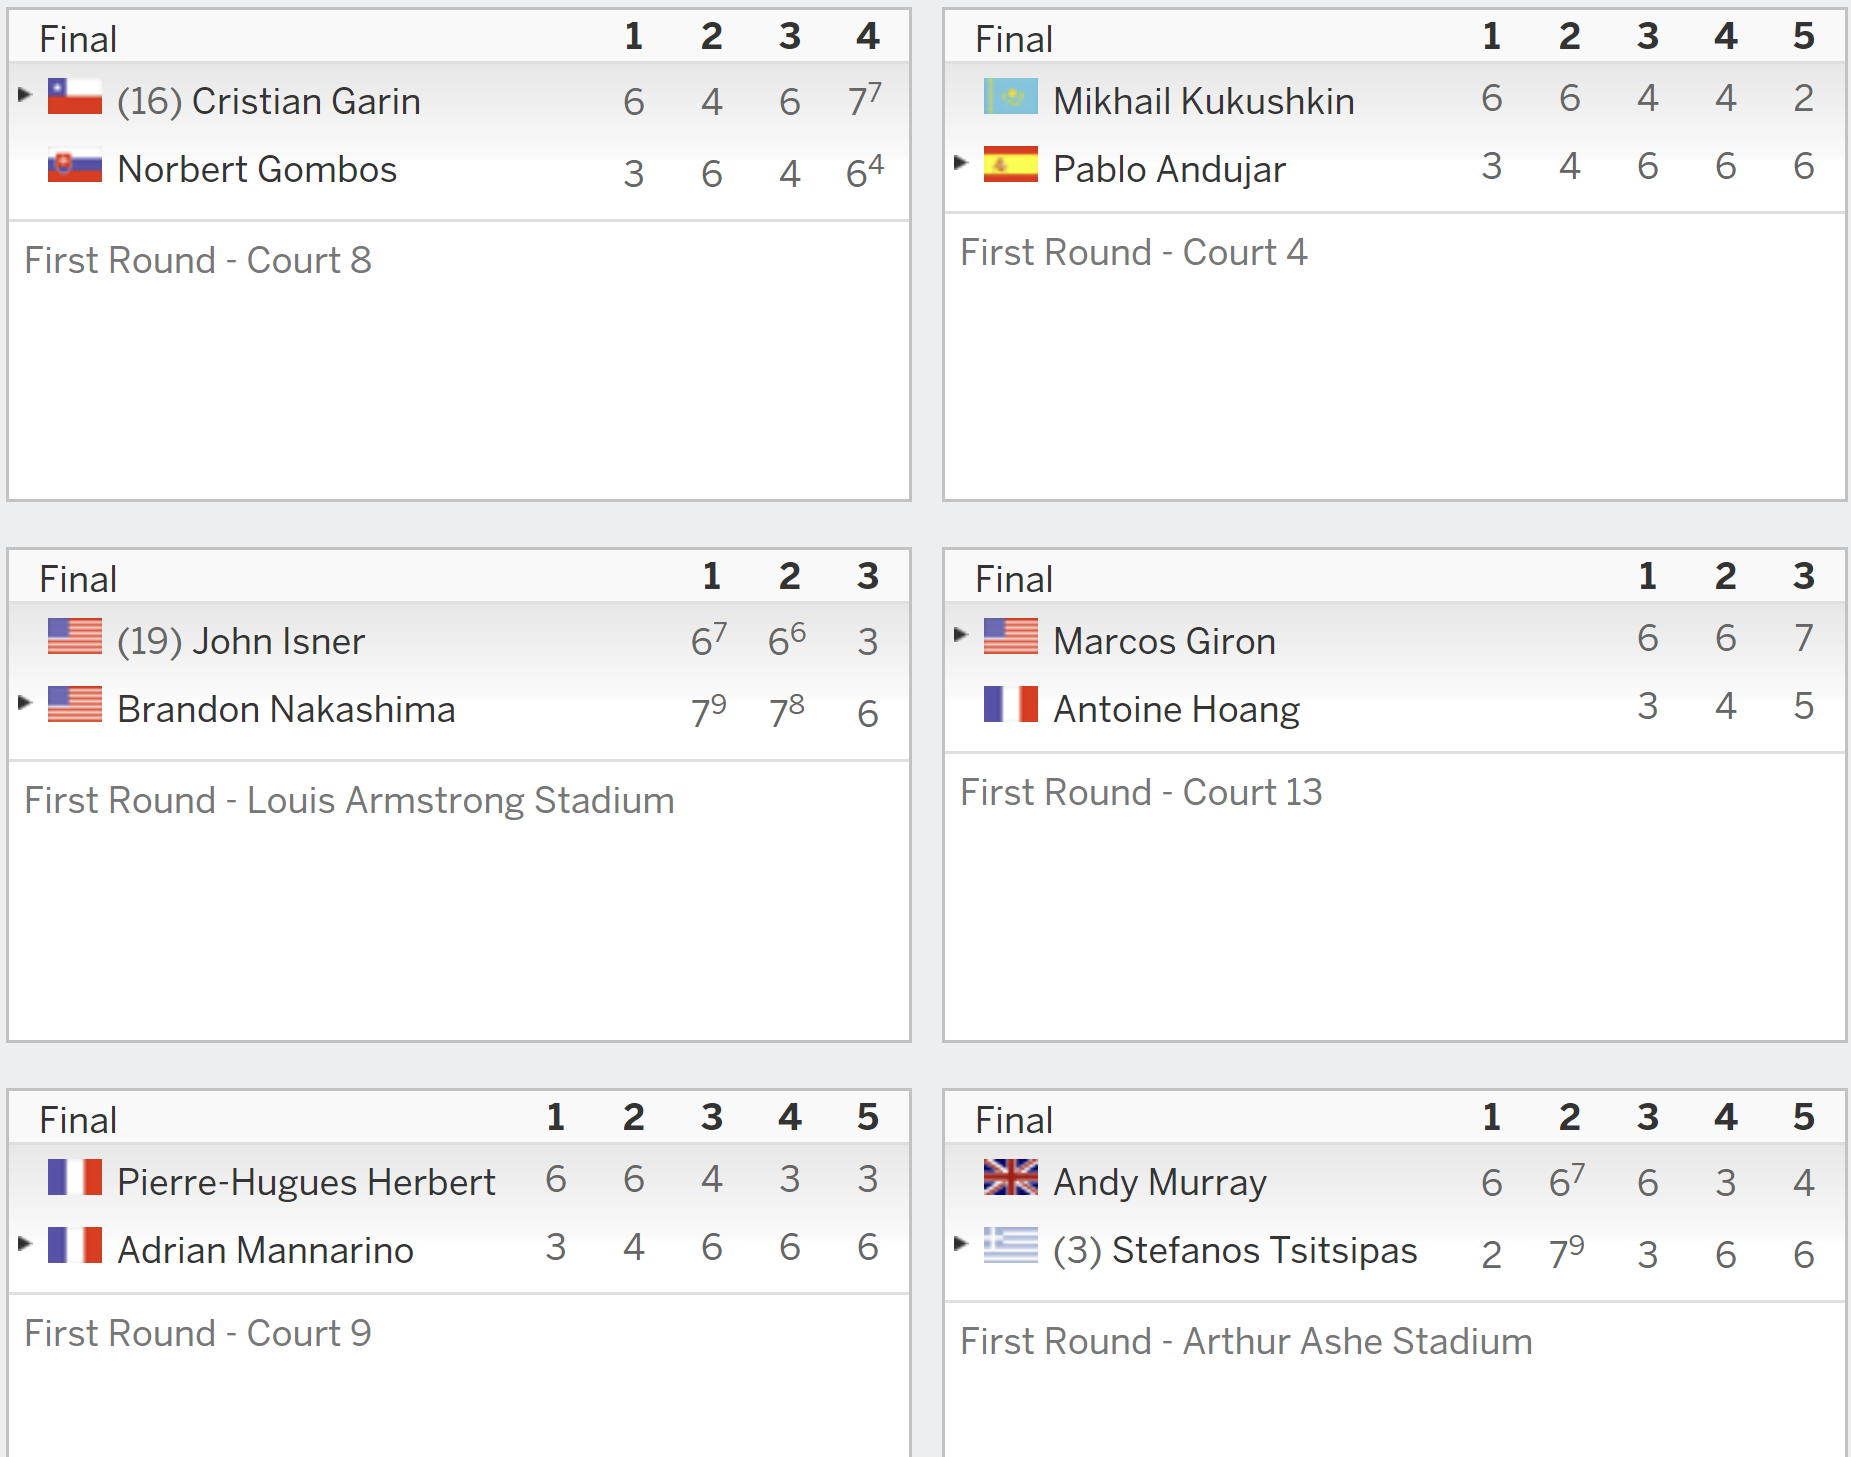Open Brandon Nakashima player link
The width and height of the screenshot is (1851, 1457).
[286, 709]
